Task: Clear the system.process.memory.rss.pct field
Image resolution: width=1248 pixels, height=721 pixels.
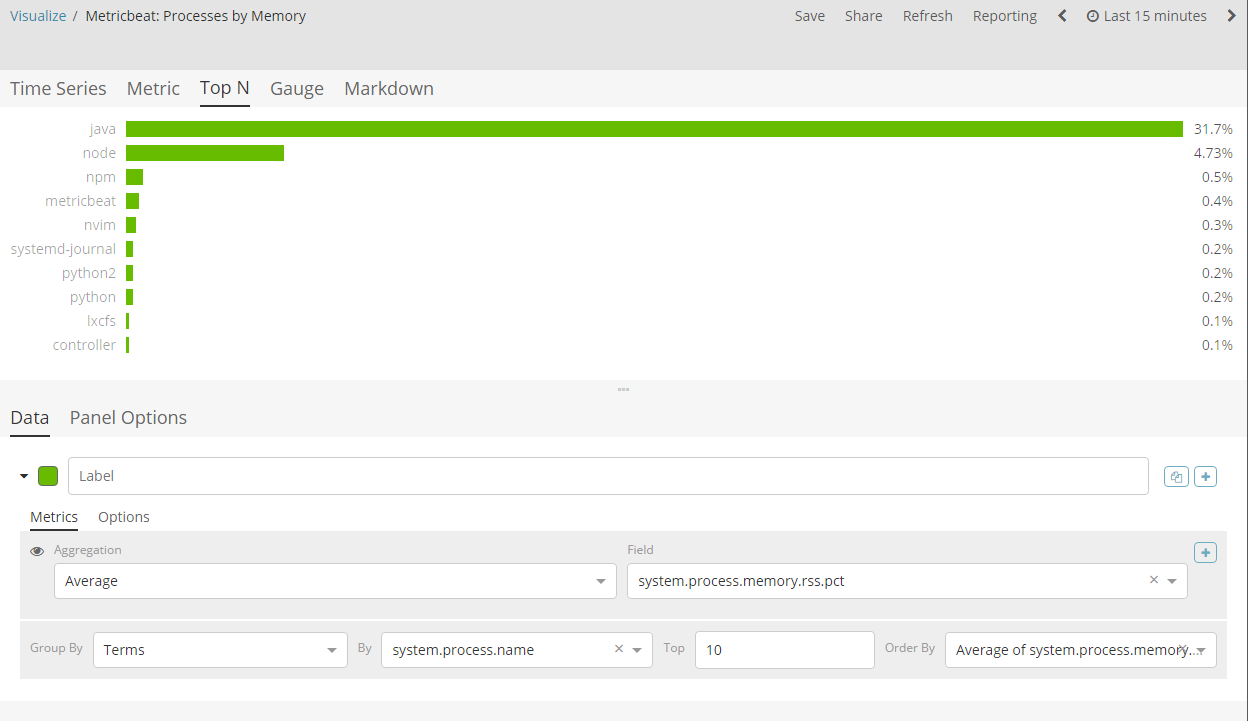Action: coord(1154,580)
